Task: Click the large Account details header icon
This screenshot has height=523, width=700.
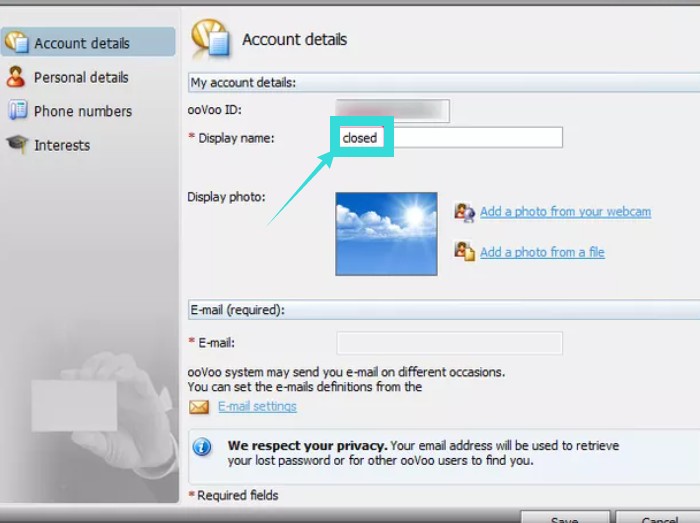Action: click(x=210, y=39)
